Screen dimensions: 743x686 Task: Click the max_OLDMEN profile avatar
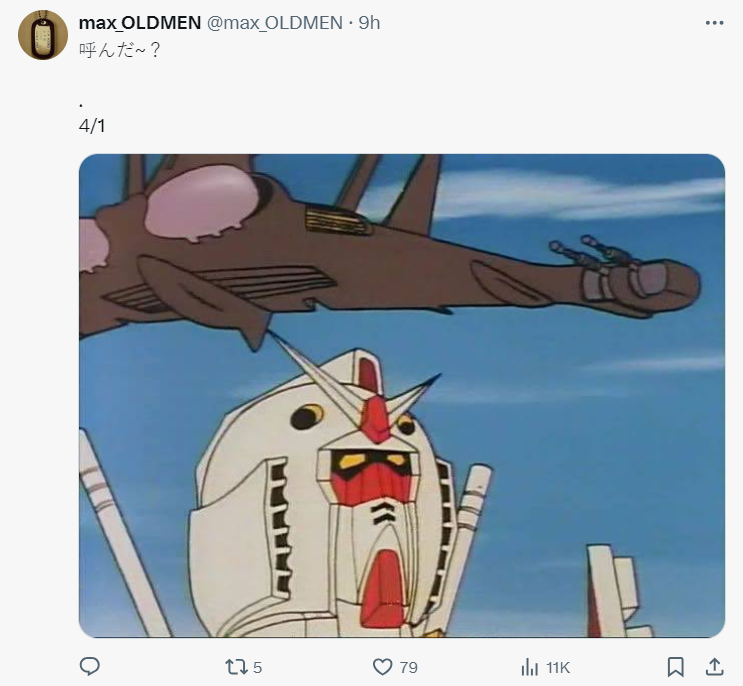pos(43,35)
